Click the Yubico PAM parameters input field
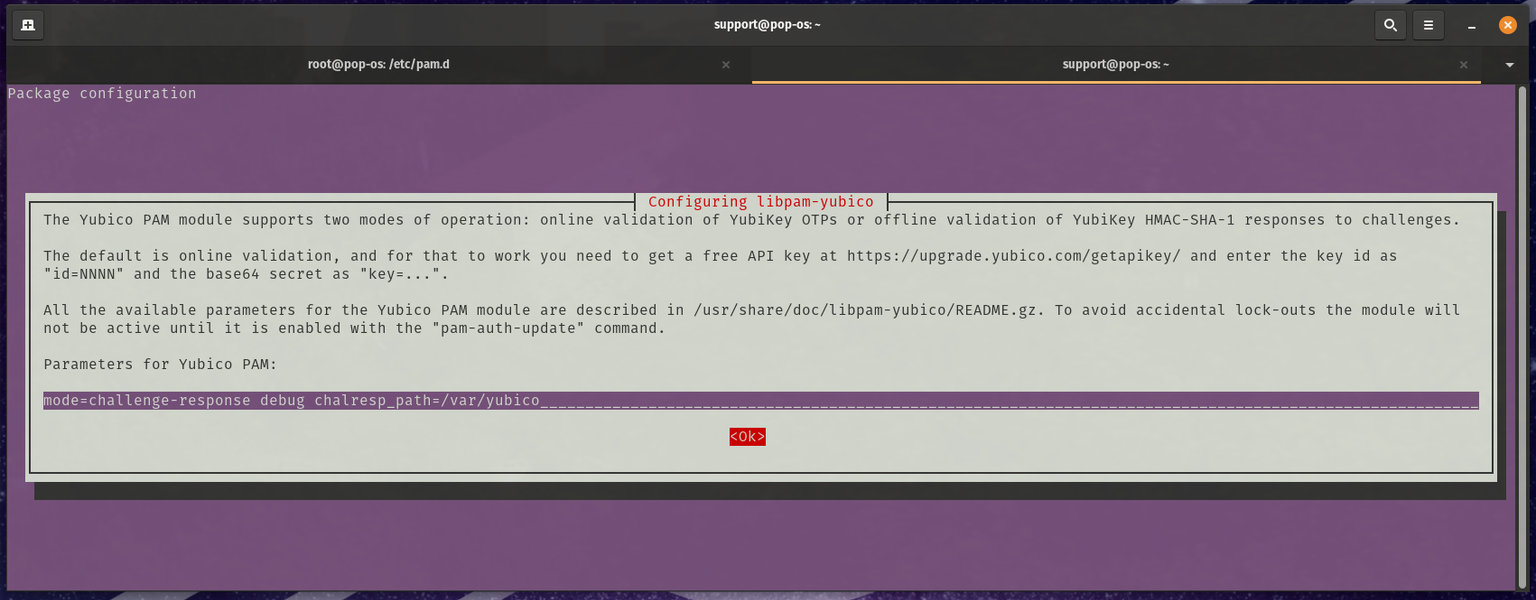This screenshot has width=1536, height=600. (x=1000, y=401)
